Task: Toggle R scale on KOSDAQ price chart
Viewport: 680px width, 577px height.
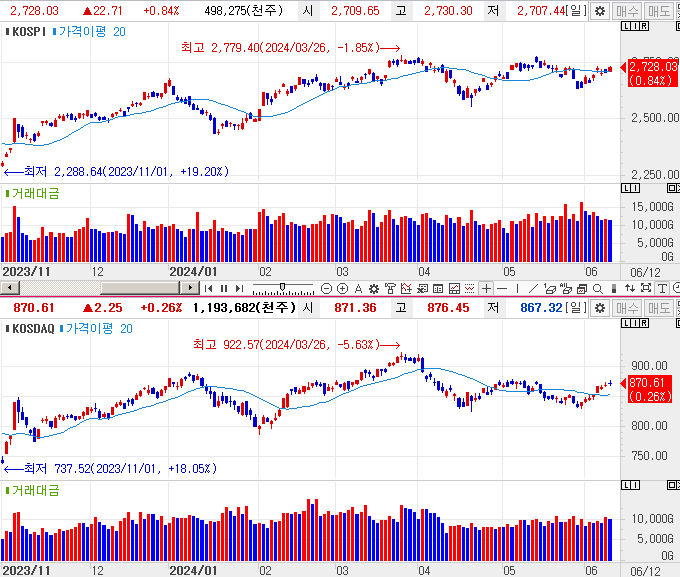Action: tap(644, 323)
